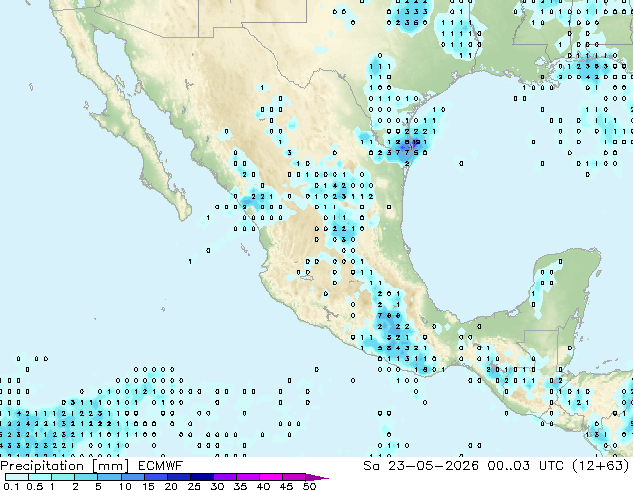Click the 25–30 mm navy legend swatch
Viewport: 634px width, 490px height.
(x=201, y=477)
